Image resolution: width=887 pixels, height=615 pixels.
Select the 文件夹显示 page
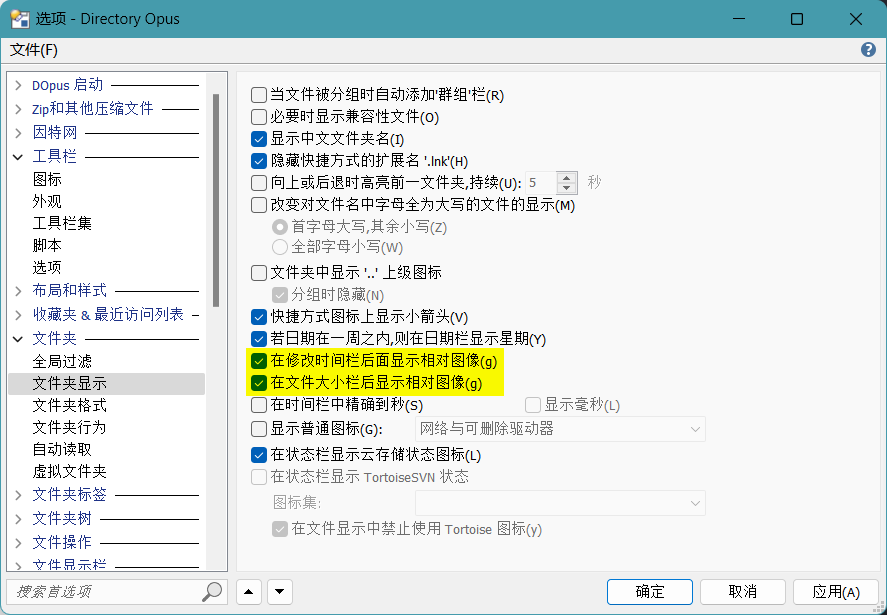coord(106,384)
